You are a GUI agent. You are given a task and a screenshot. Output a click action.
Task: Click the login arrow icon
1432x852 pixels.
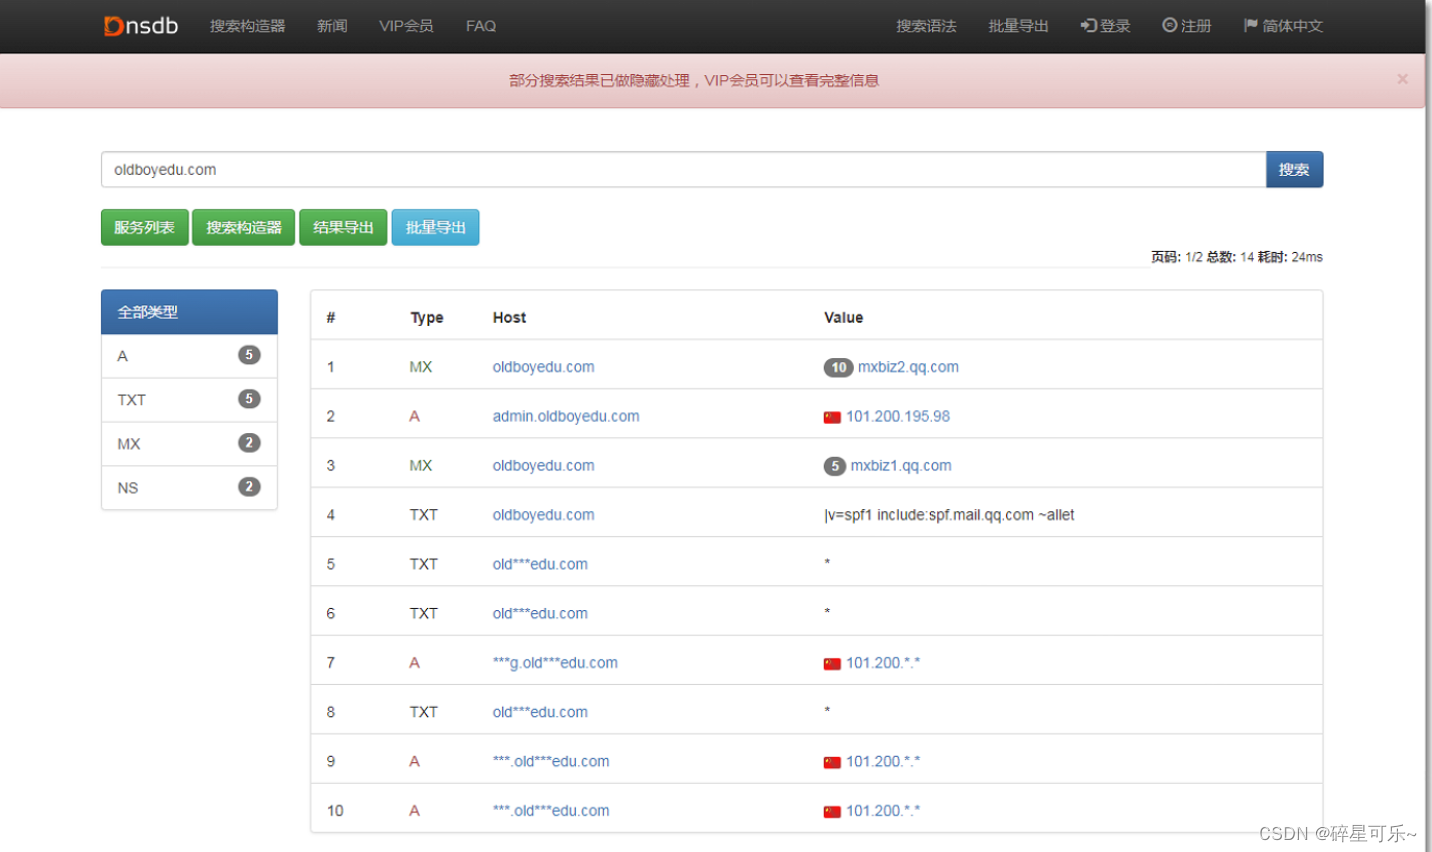(1088, 26)
